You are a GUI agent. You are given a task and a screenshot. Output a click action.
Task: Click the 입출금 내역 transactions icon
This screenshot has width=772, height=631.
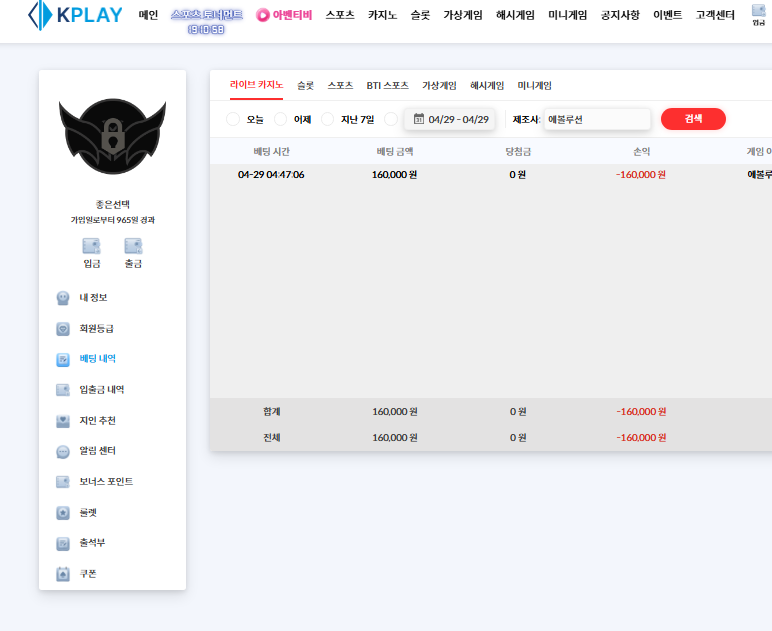63,390
